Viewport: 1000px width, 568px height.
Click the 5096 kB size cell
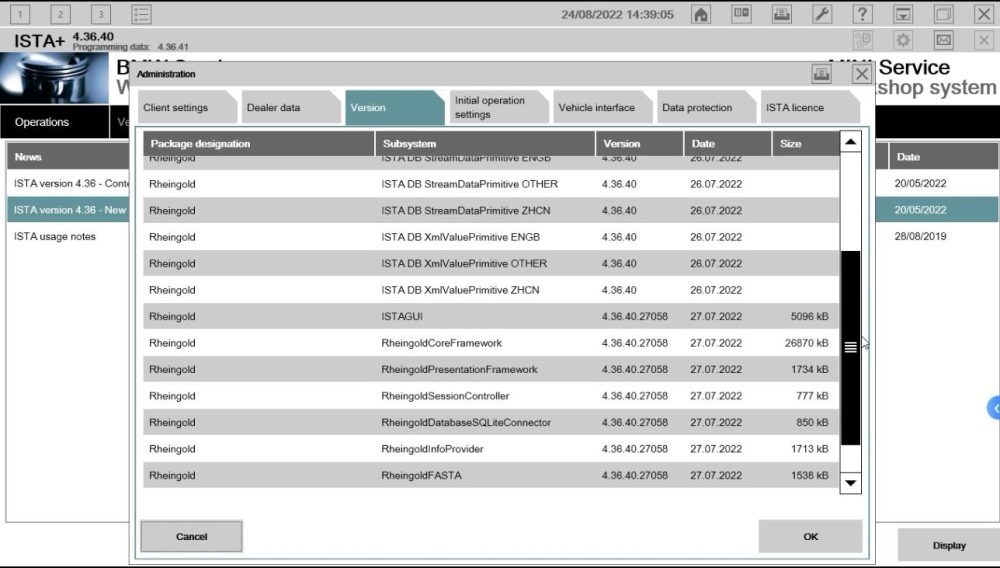(809, 316)
